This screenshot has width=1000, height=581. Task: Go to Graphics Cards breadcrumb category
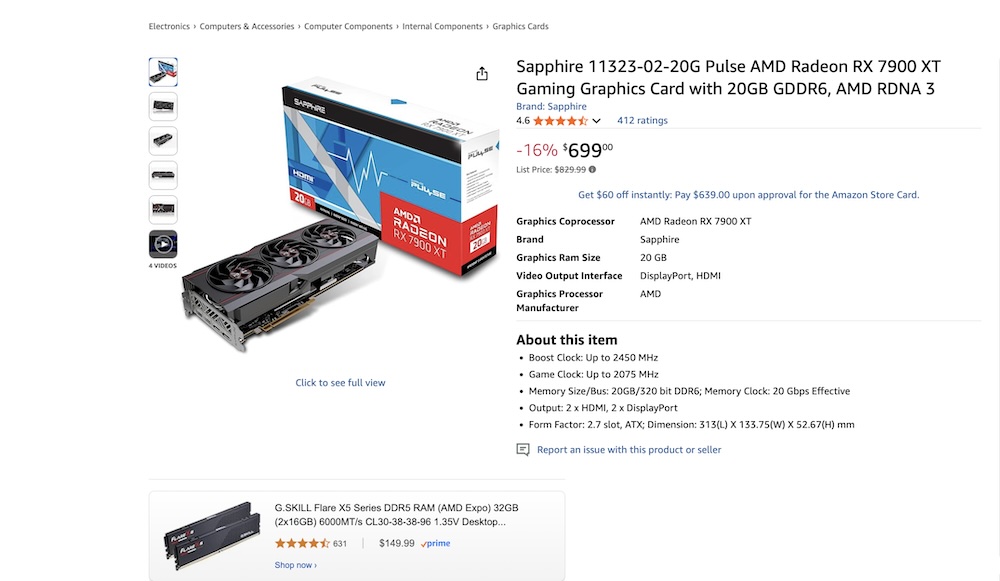(520, 27)
